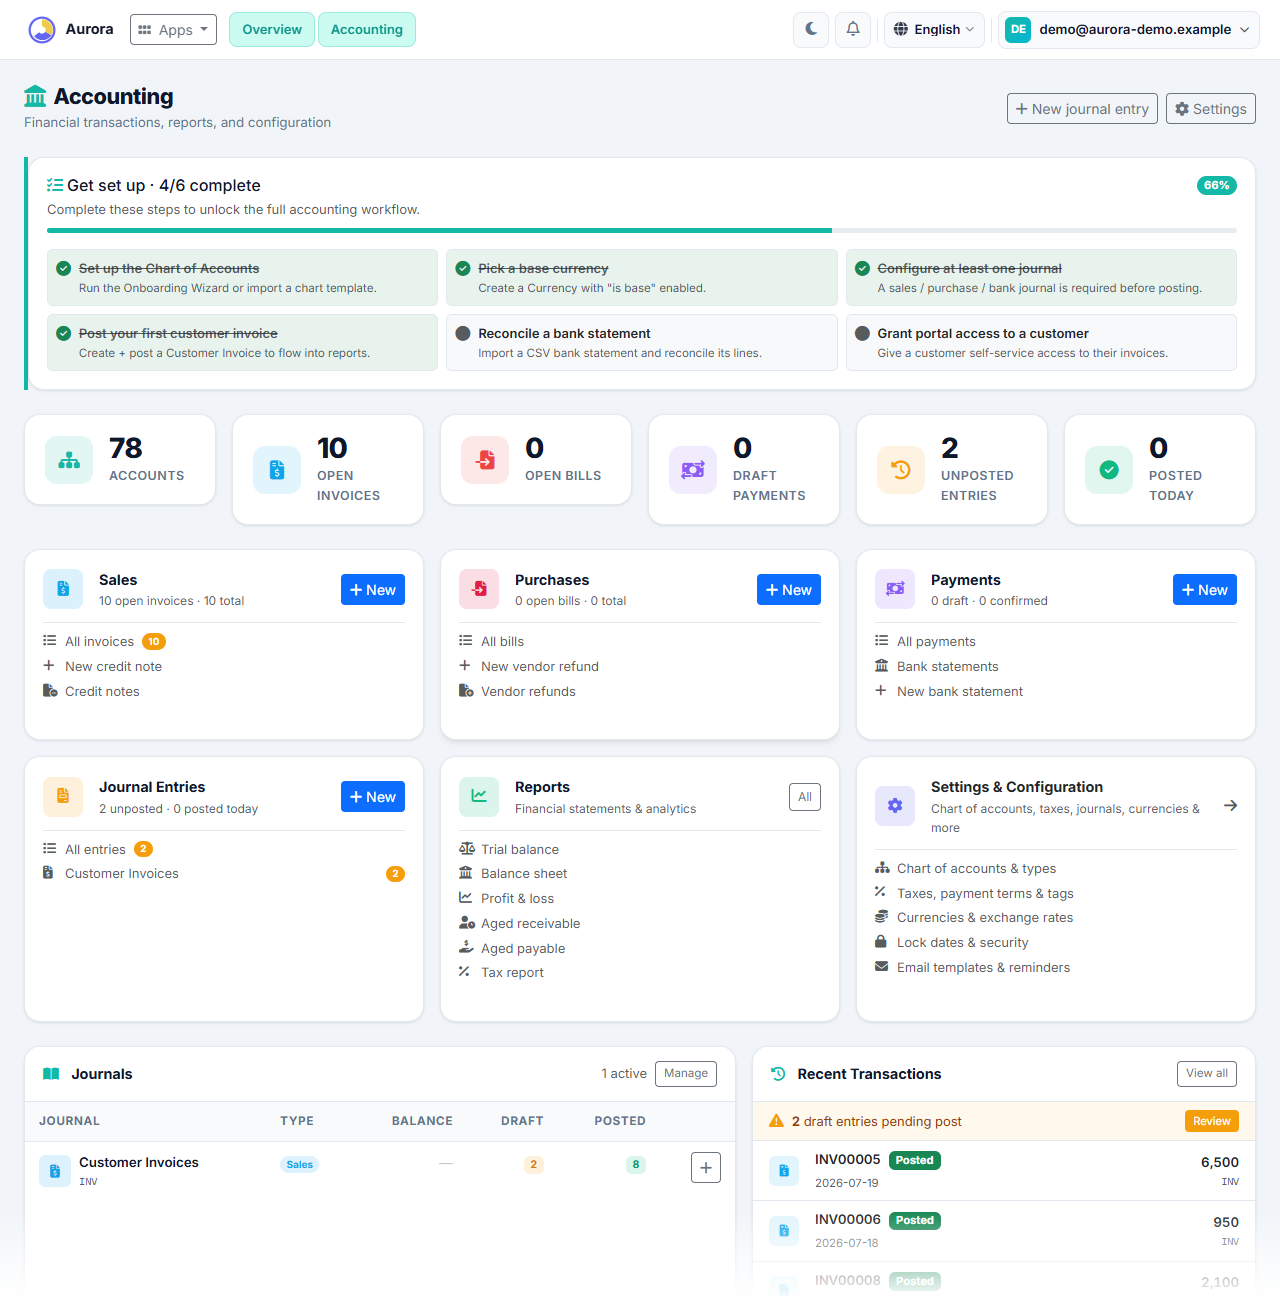The image size is (1280, 1300).
Task: Open Lock dates & security
Action: [962, 943]
